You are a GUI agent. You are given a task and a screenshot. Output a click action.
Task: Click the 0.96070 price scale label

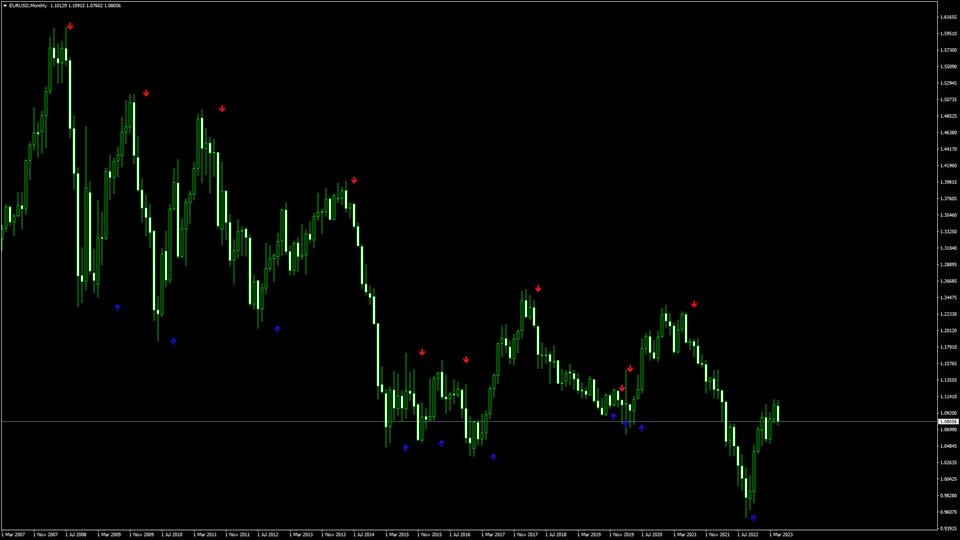(948, 512)
